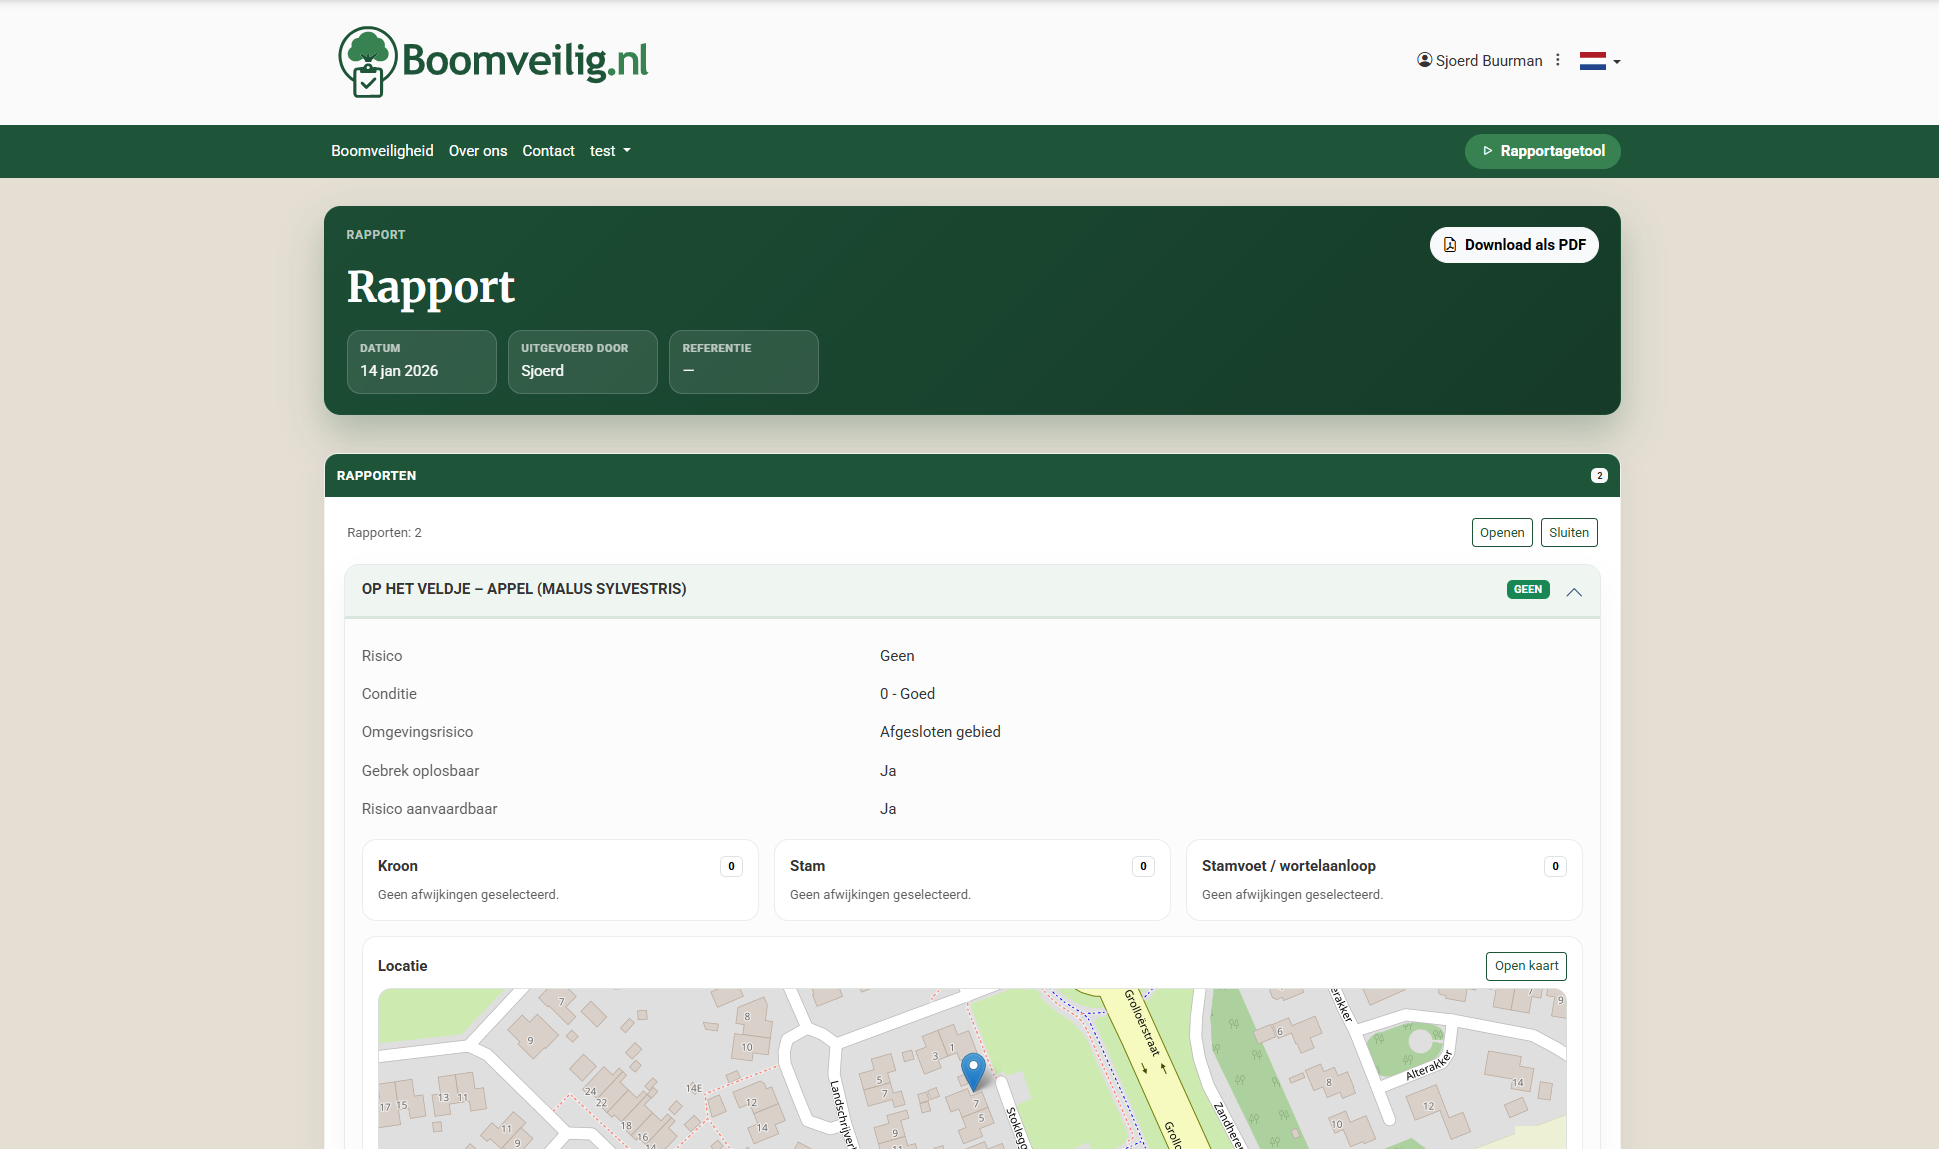The image size is (1939, 1149).
Task: Click the GEEN risk badge
Action: pos(1527,589)
